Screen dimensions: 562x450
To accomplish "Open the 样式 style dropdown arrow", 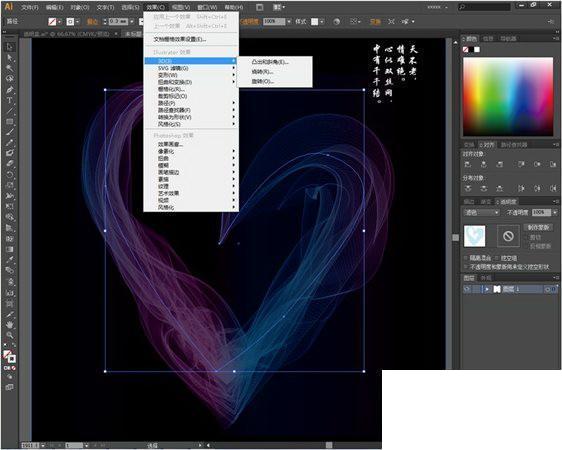I will [x=322, y=22].
